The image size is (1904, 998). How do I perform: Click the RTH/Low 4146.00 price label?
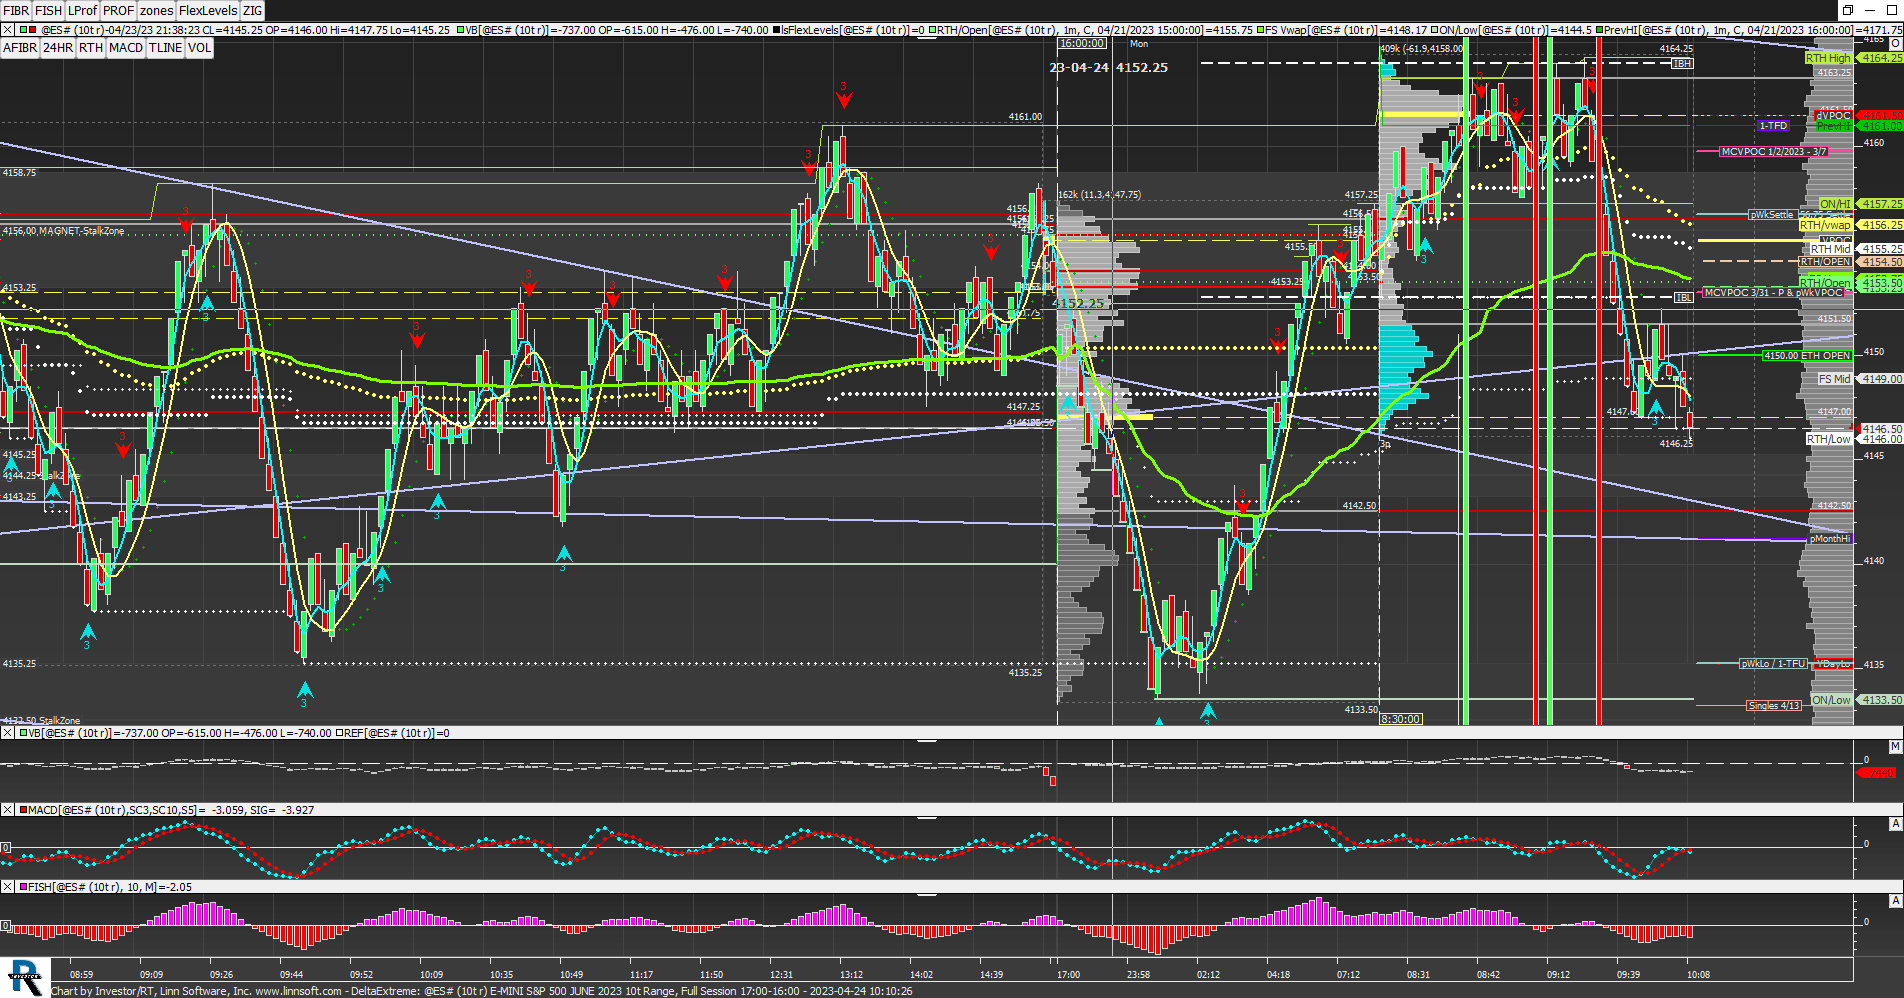(x=1853, y=439)
